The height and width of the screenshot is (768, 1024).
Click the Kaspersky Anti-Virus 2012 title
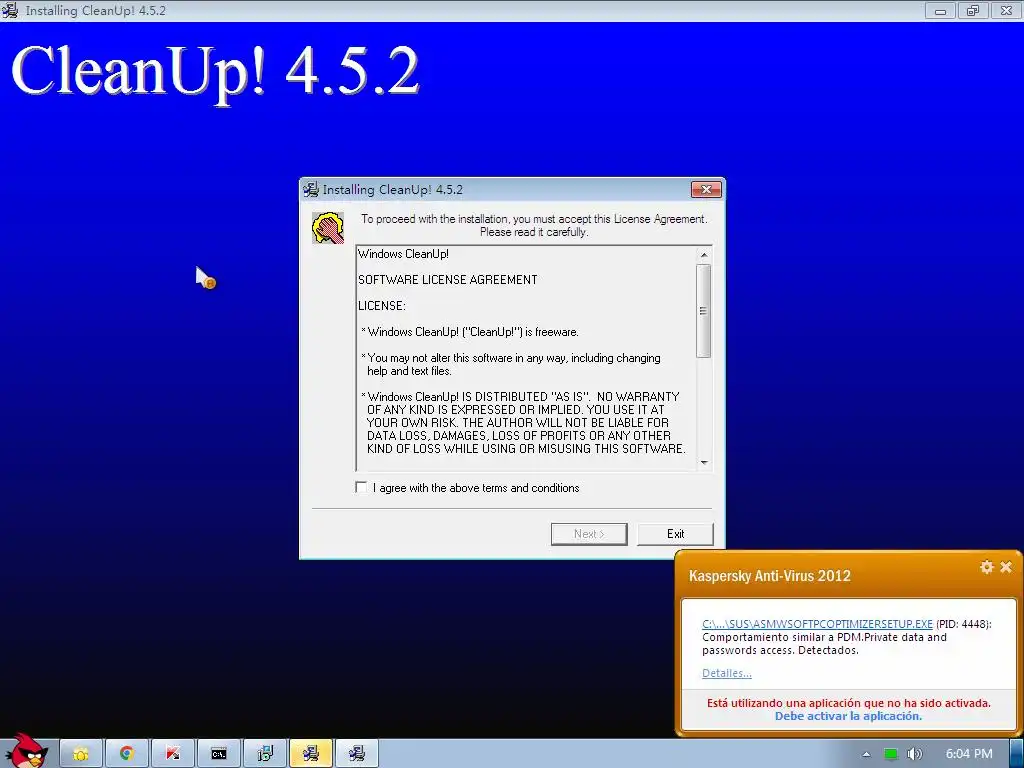(x=769, y=575)
